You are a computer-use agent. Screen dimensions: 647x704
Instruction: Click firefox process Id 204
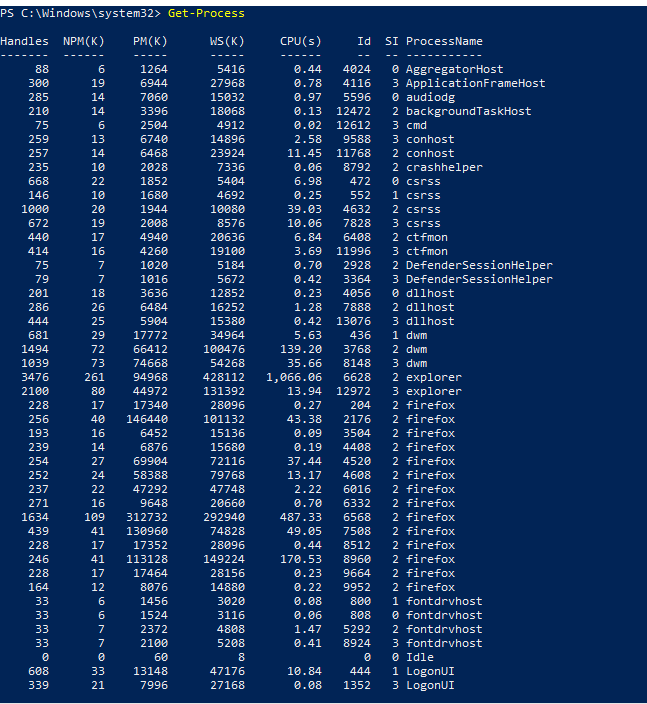coord(361,405)
